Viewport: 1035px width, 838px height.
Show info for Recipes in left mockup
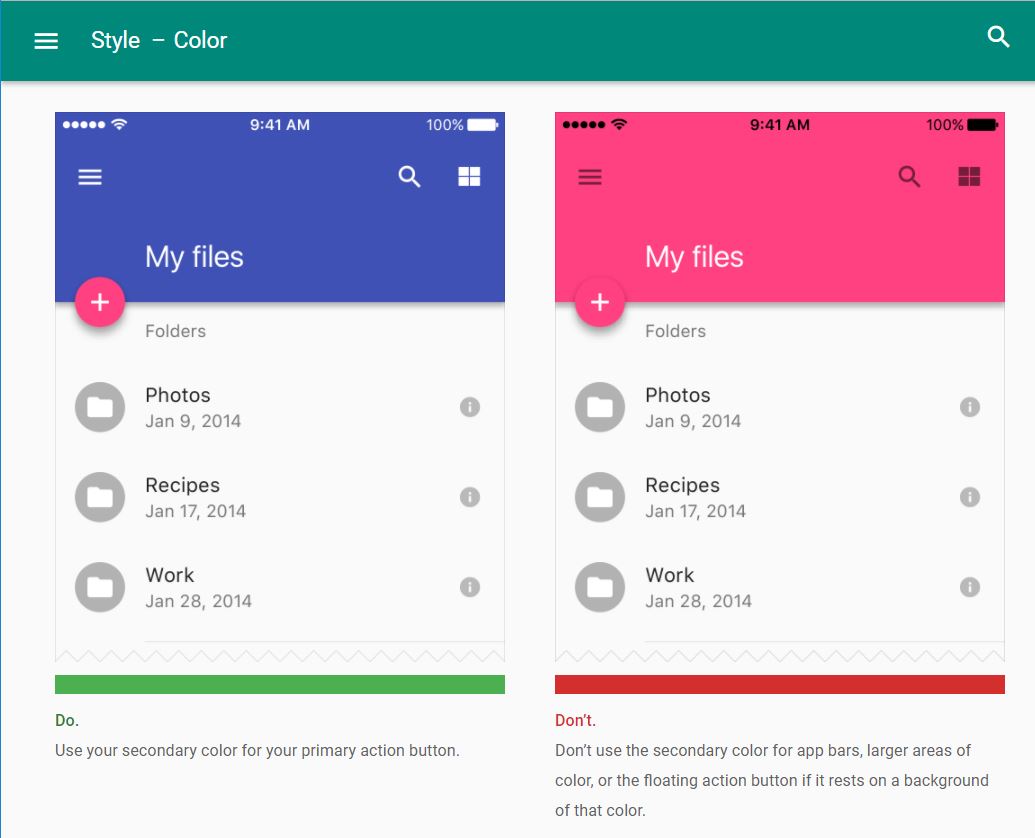pyautogui.click(x=469, y=497)
